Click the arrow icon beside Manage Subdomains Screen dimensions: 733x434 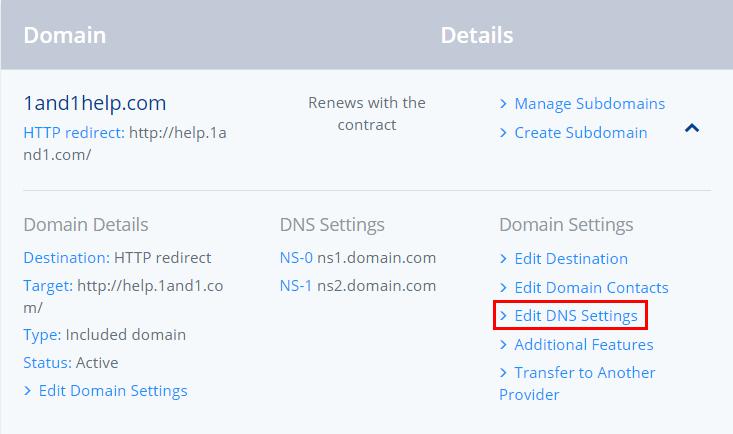click(503, 104)
